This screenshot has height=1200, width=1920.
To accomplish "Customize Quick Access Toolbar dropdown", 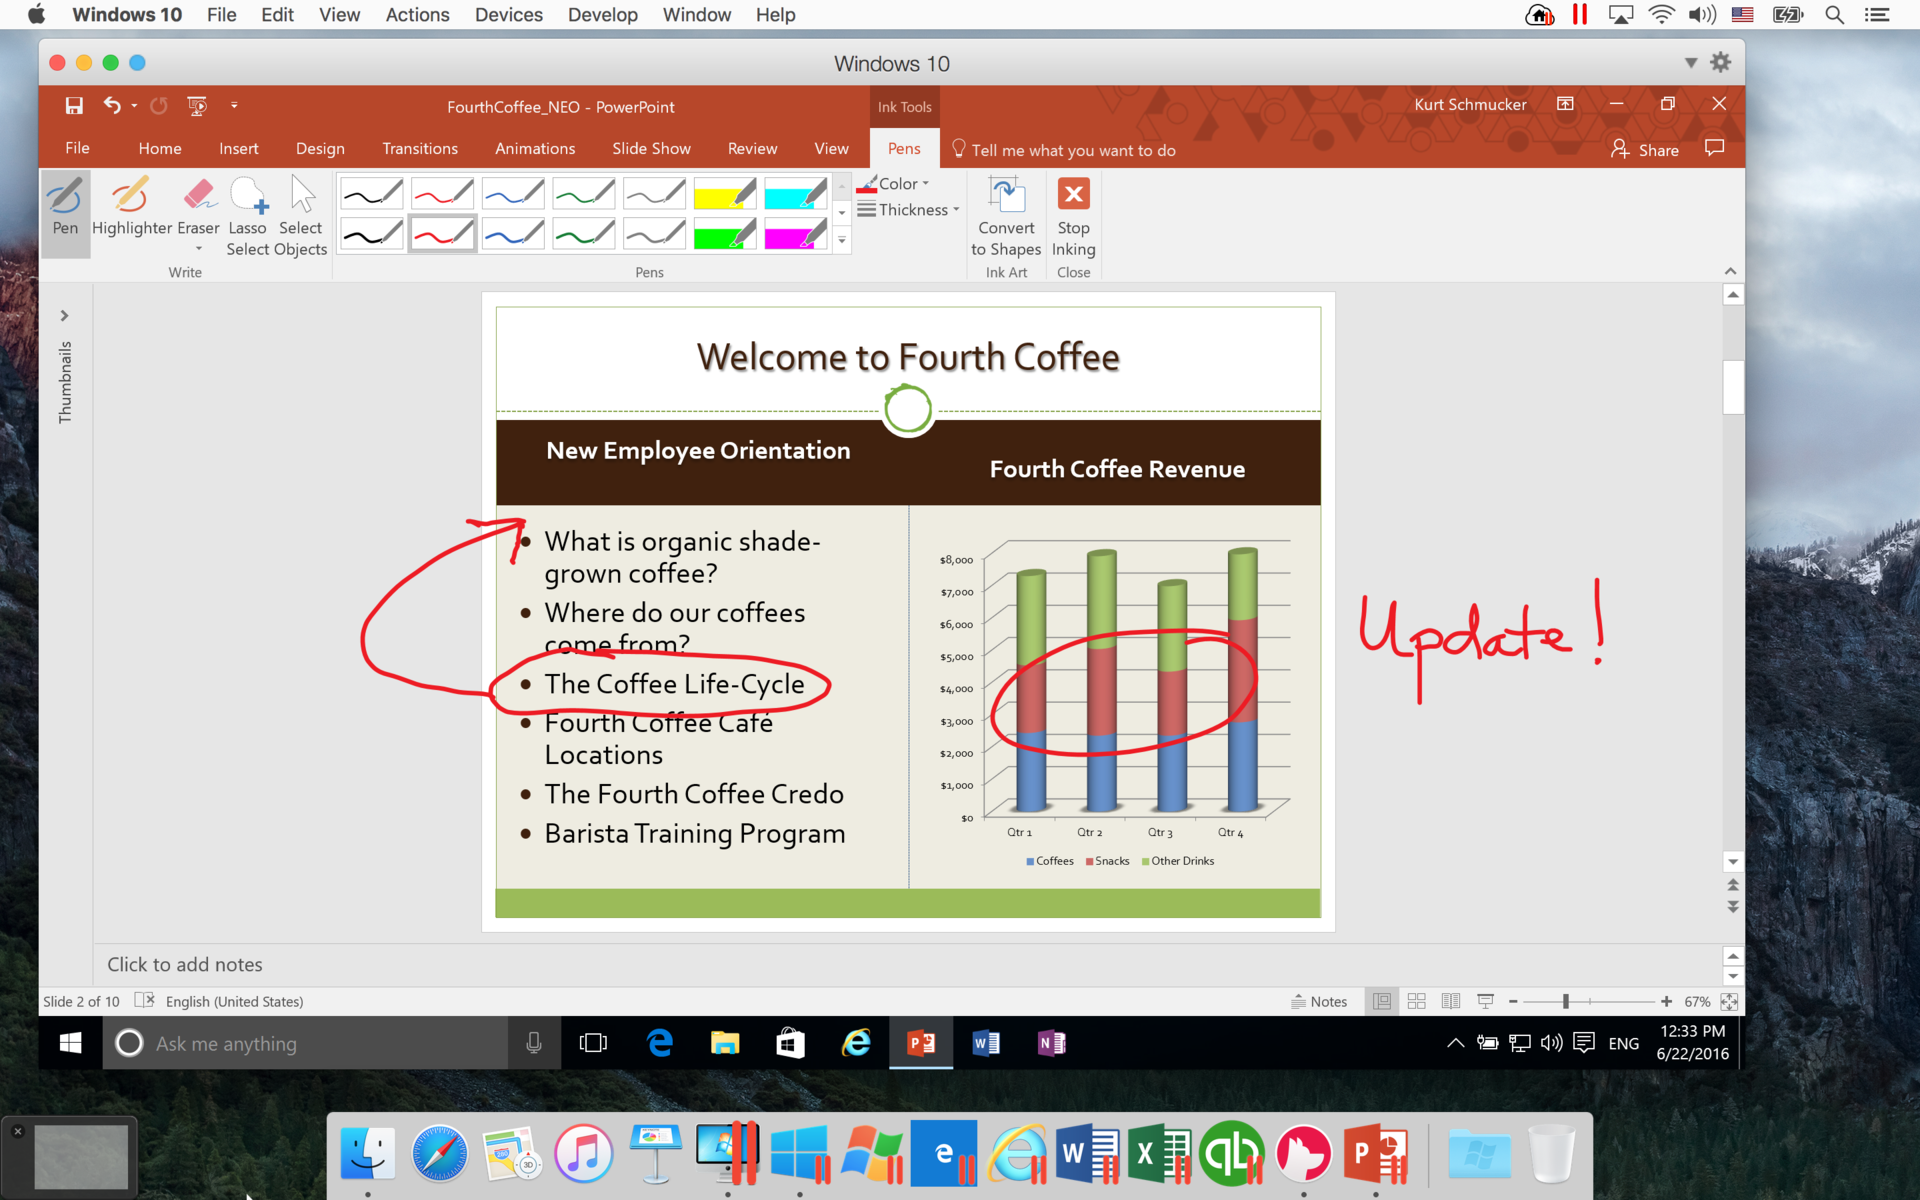I will click(234, 106).
